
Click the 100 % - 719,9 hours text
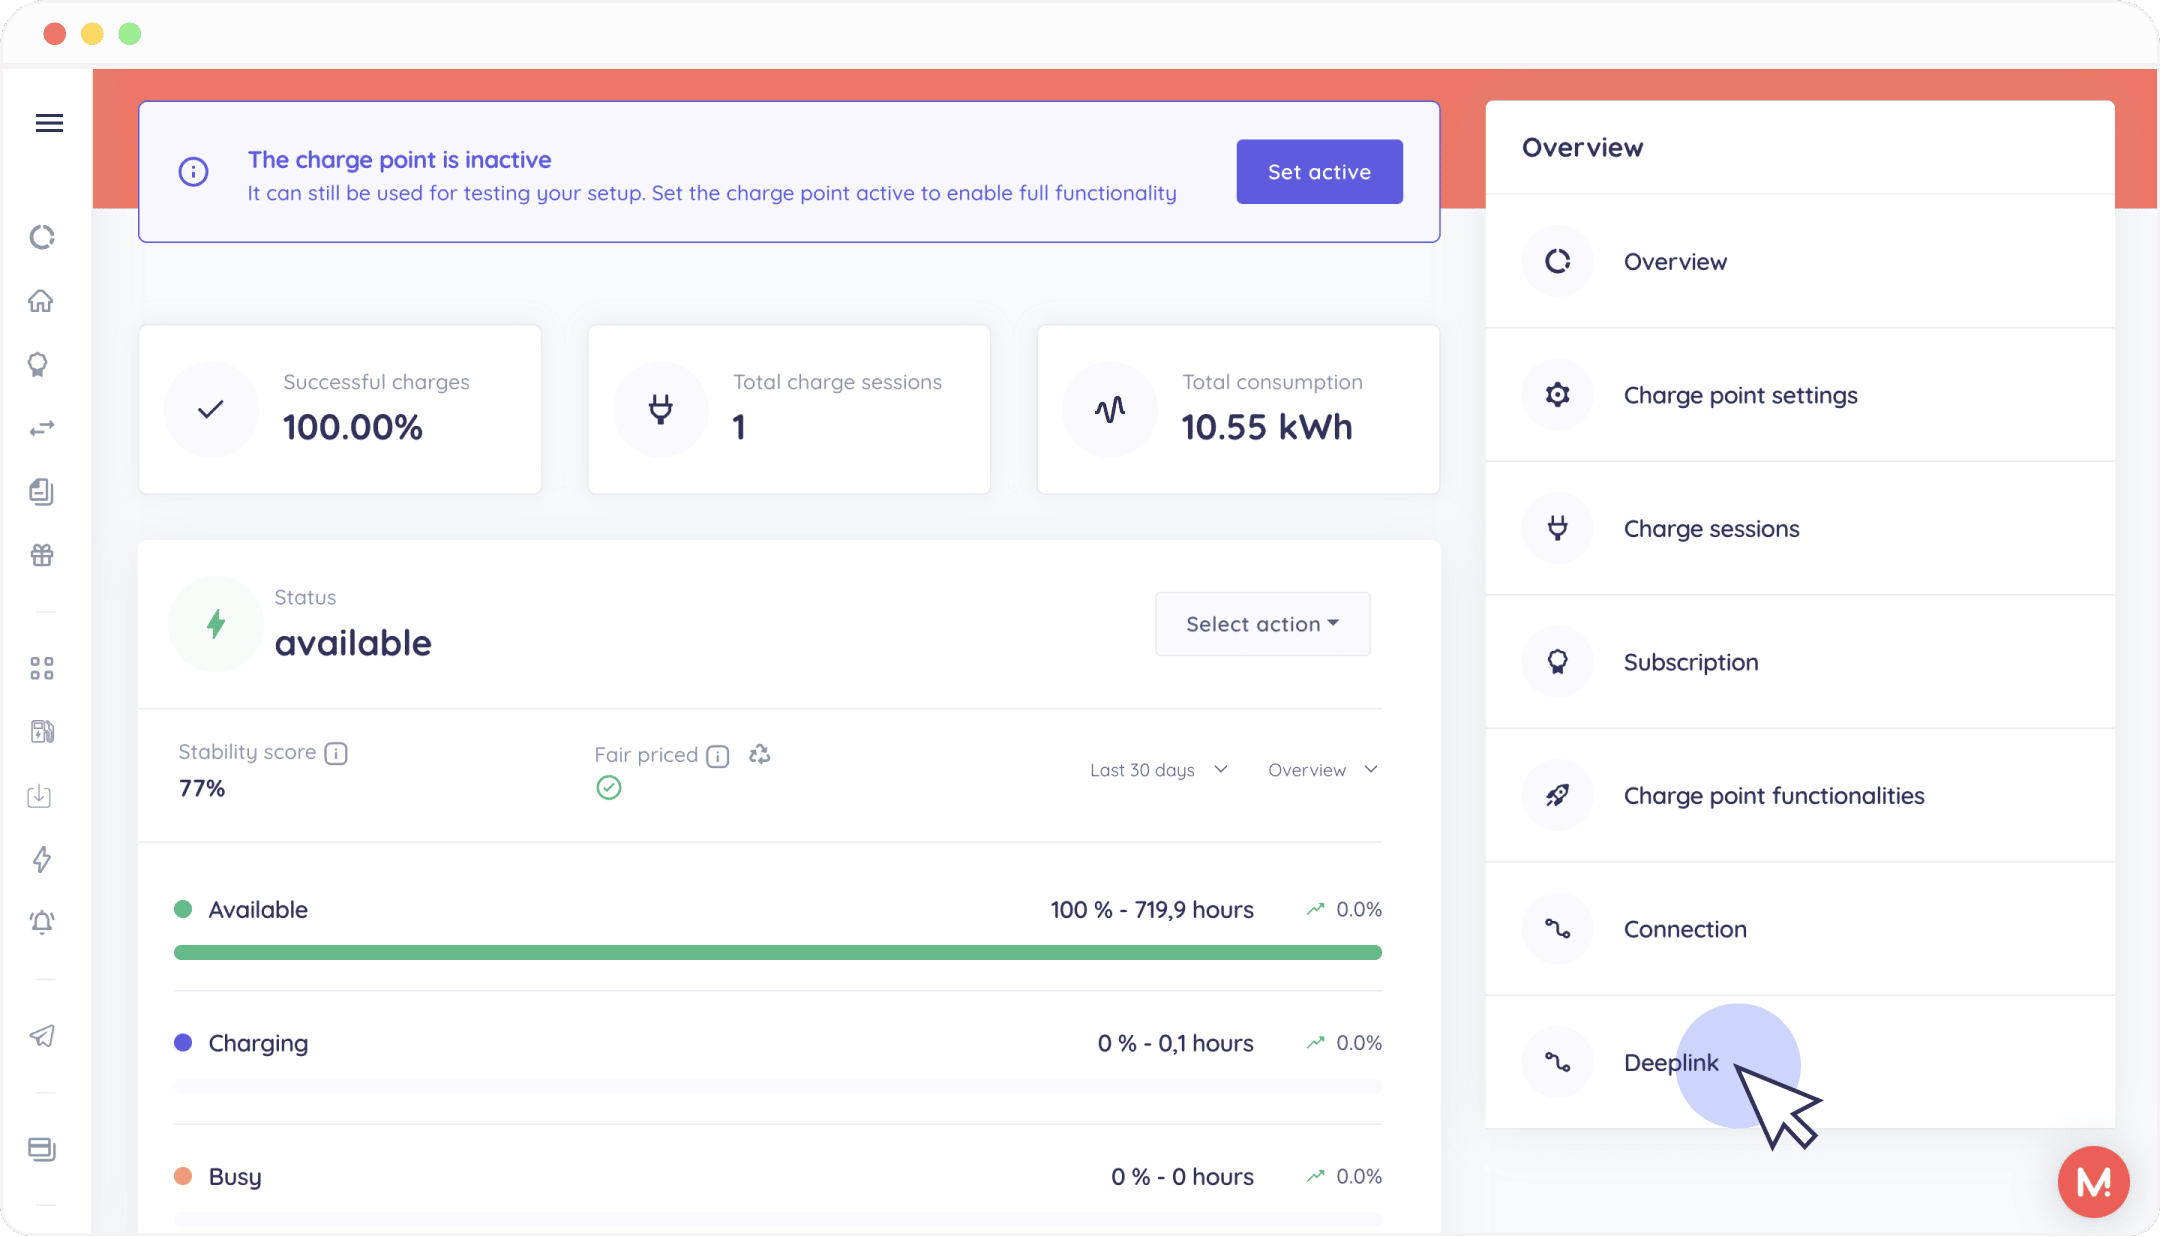pos(1152,910)
